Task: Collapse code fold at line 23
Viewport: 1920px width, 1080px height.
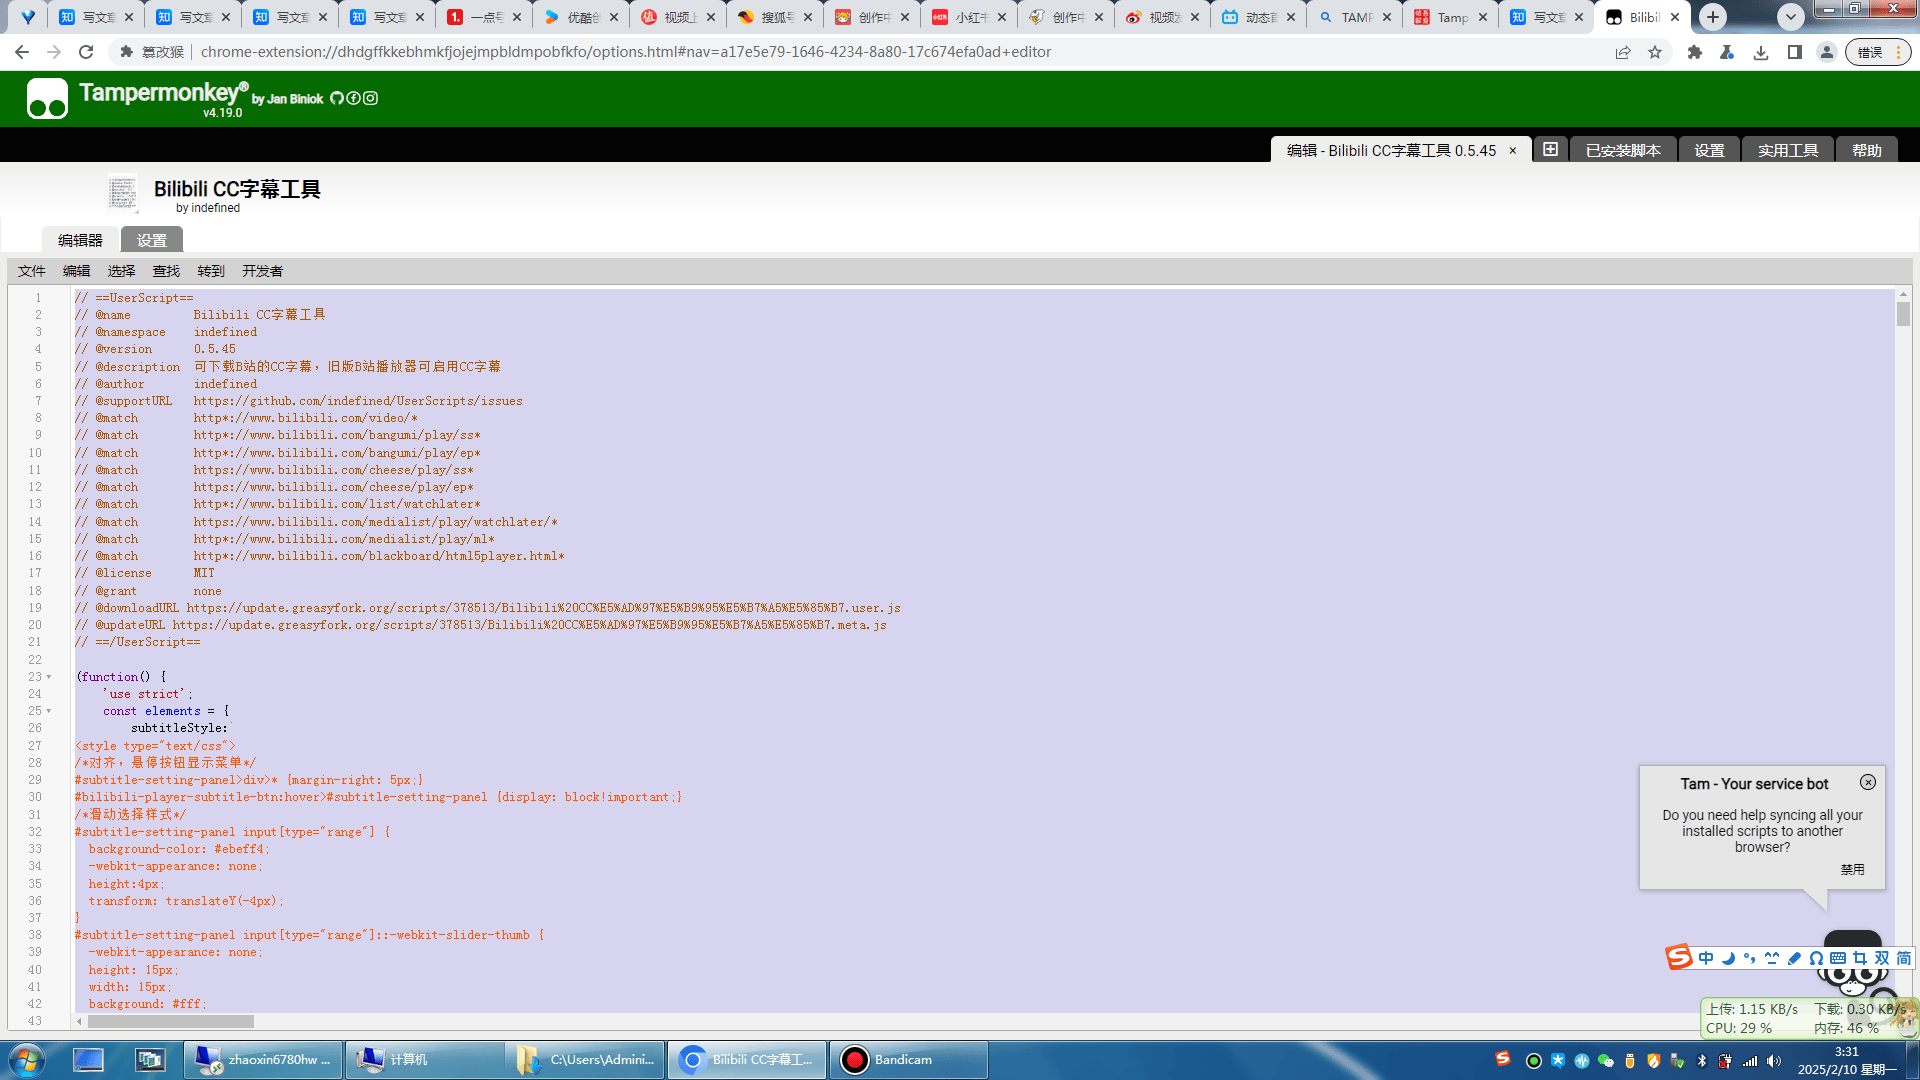Action: point(49,677)
